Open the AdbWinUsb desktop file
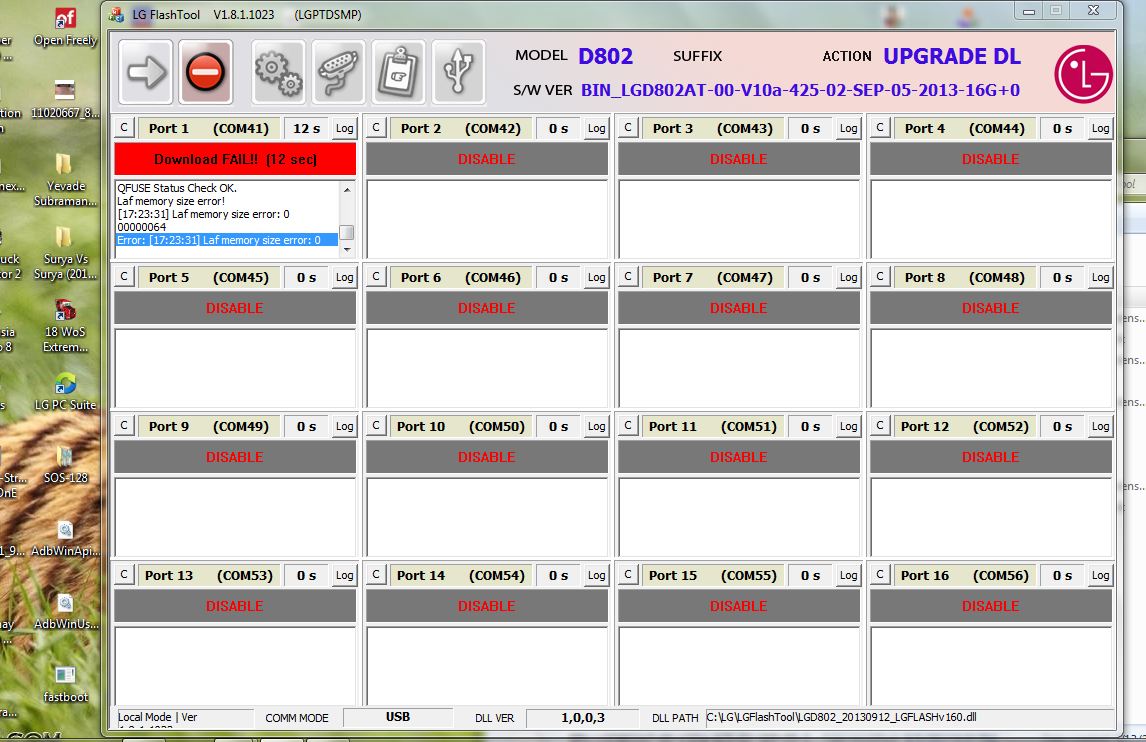 coord(65,611)
